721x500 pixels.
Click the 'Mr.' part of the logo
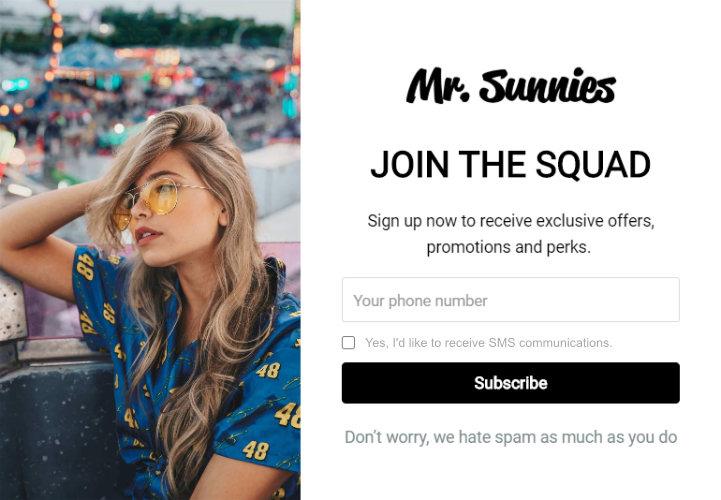point(437,86)
